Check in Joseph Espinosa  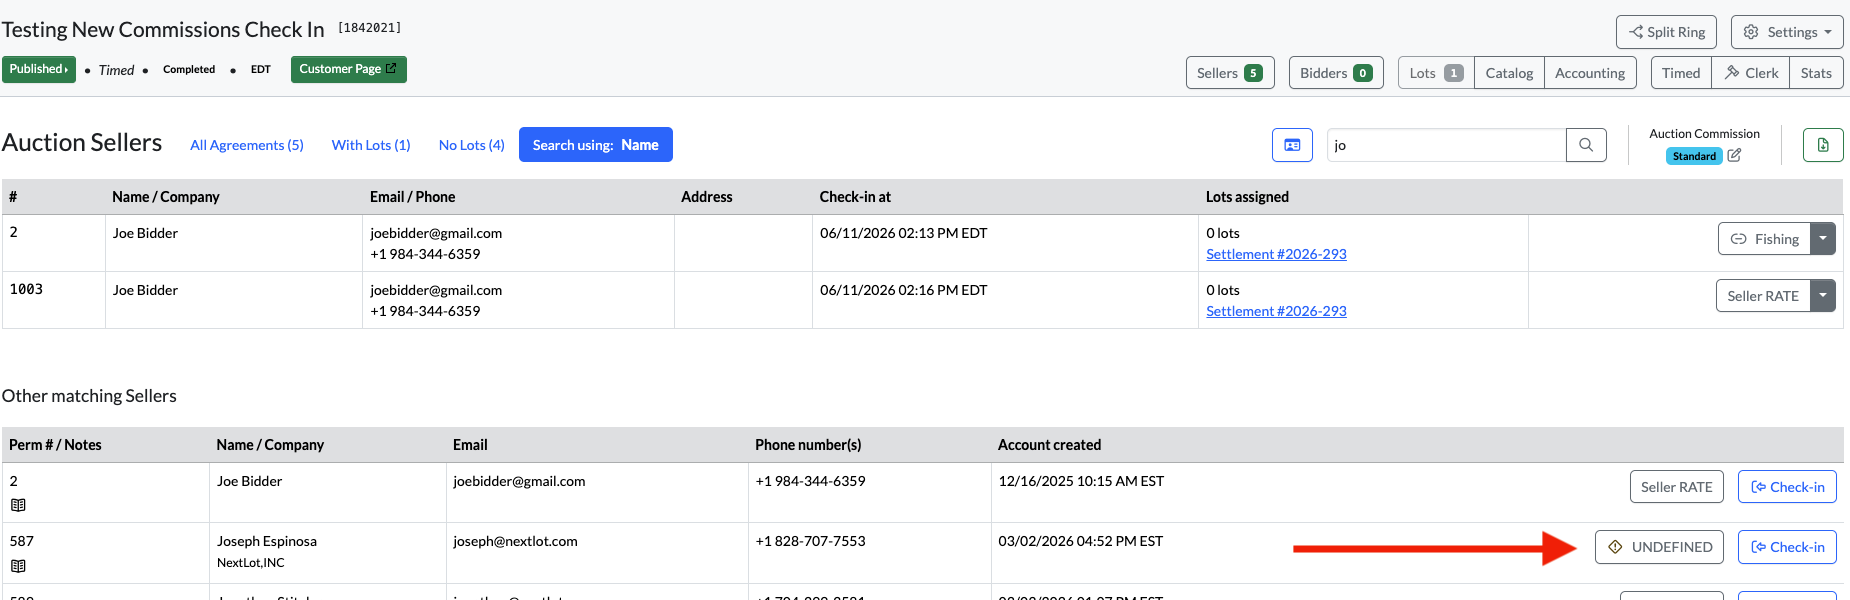(1787, 547)
